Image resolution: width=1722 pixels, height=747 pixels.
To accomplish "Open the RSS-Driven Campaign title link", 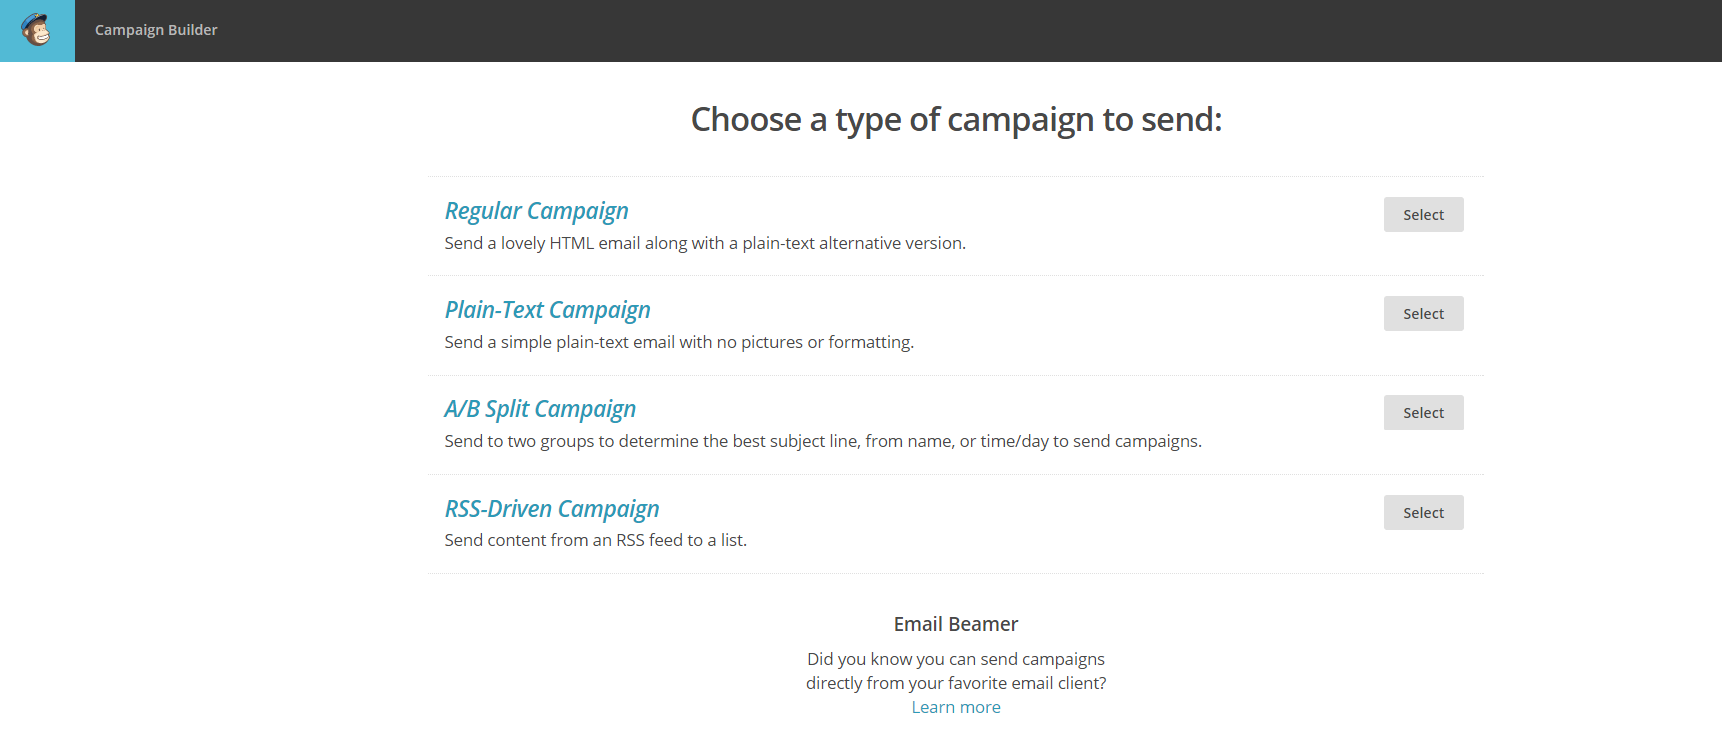I will click(x=552, y=509).
